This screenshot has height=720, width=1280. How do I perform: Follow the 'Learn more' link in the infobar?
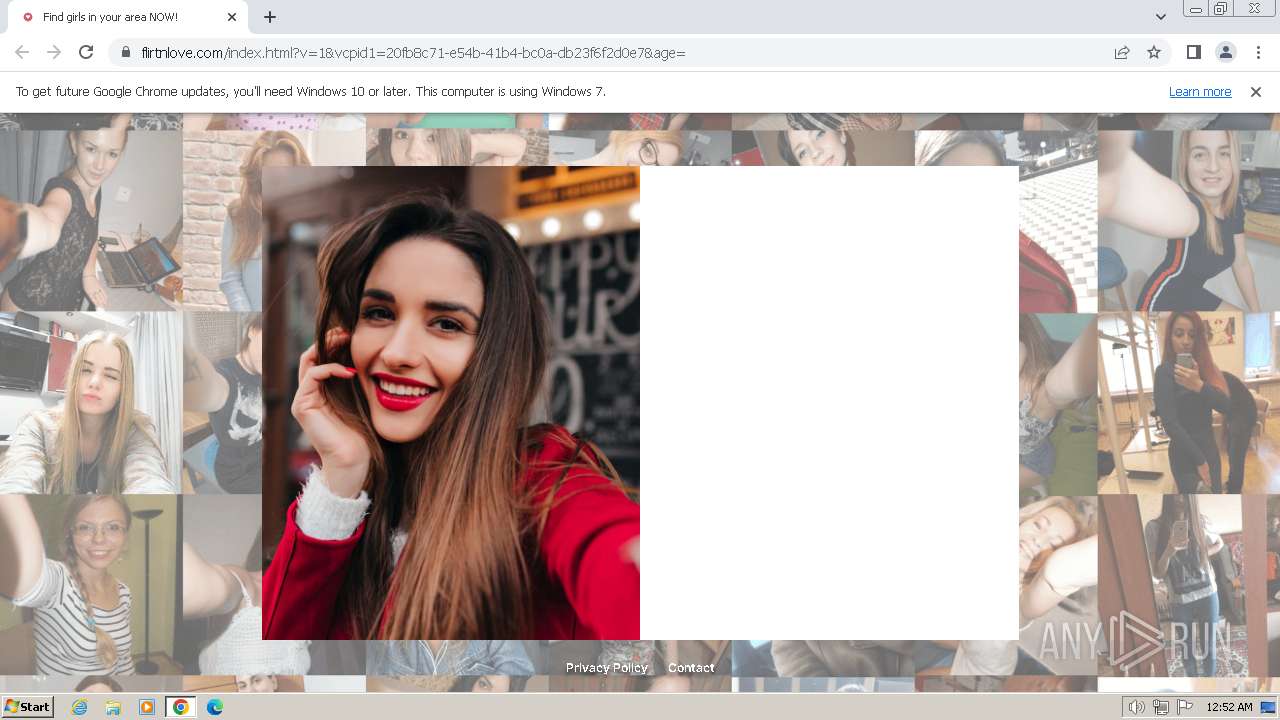point(1200,92)
